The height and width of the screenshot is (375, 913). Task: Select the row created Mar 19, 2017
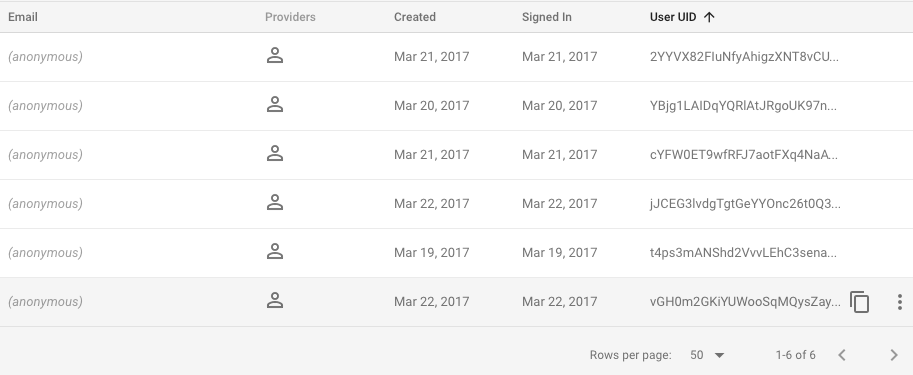[x=456, y=253]
